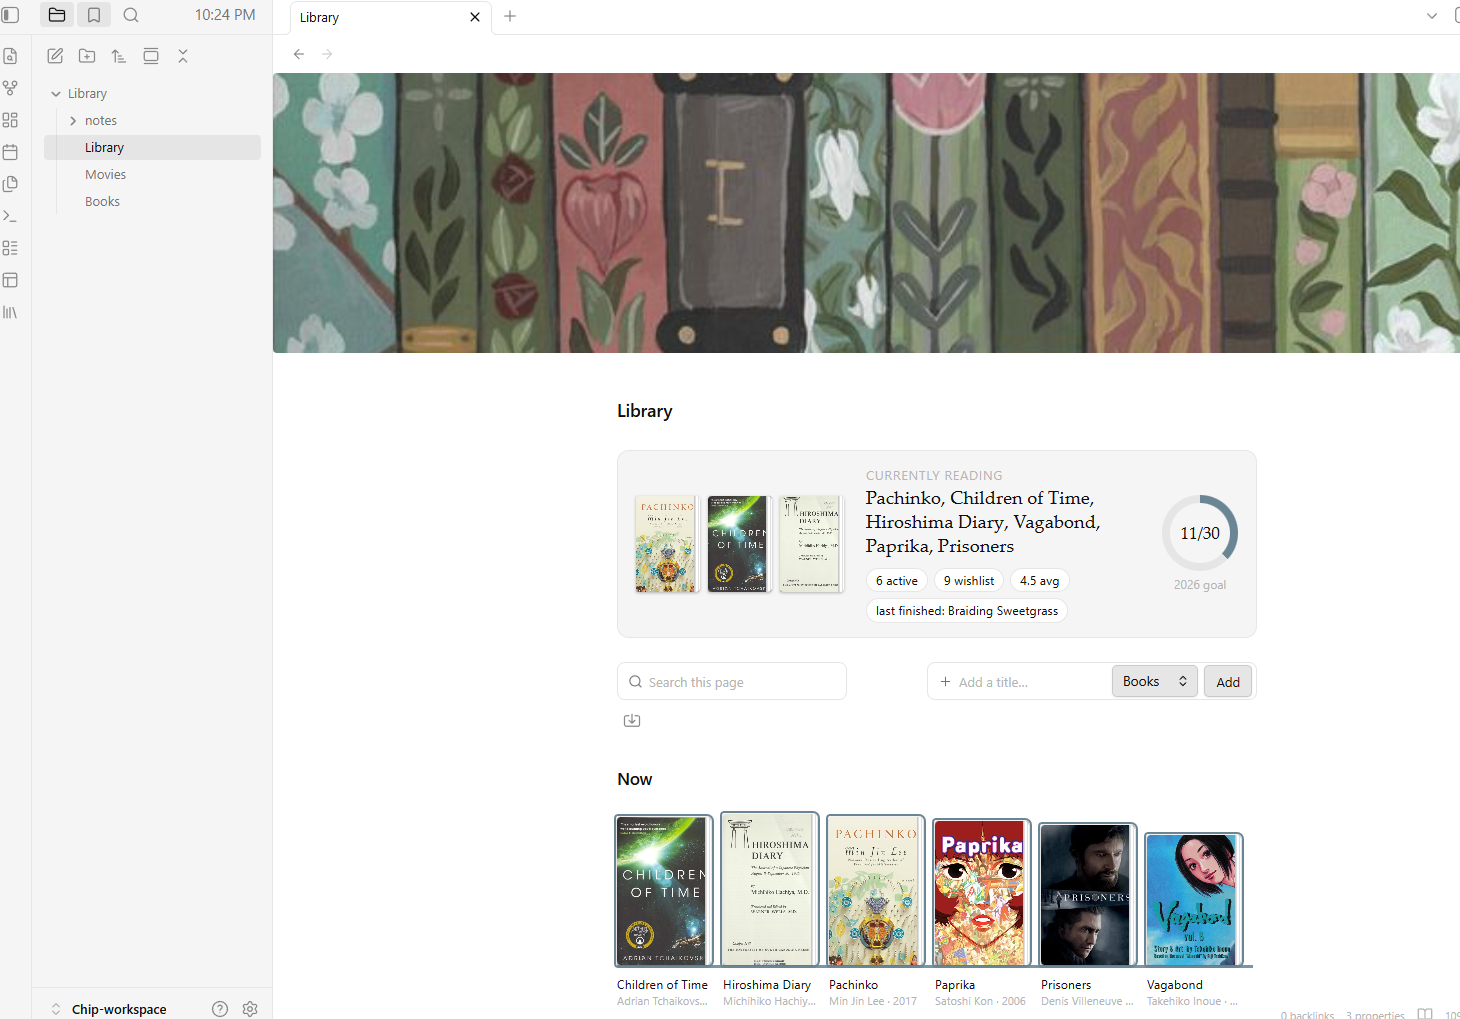Open the Bookmarks tab icon
The height and width of the screenshot is (1019, 1460).
94,15
